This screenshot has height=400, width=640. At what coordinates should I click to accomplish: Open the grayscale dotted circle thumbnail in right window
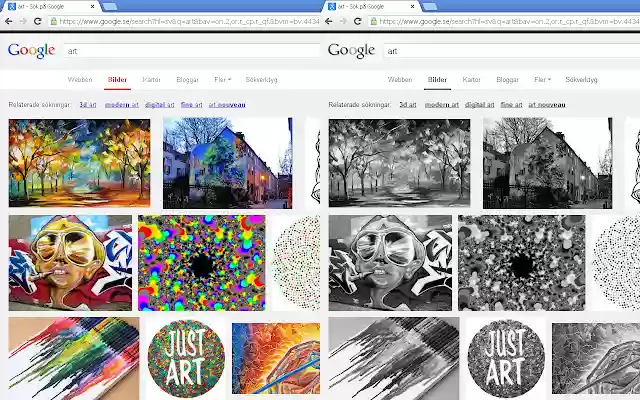point(616,263)
